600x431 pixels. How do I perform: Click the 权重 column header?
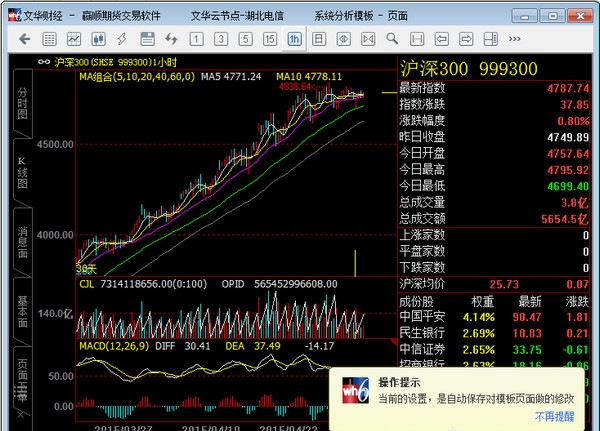point(483,302)
